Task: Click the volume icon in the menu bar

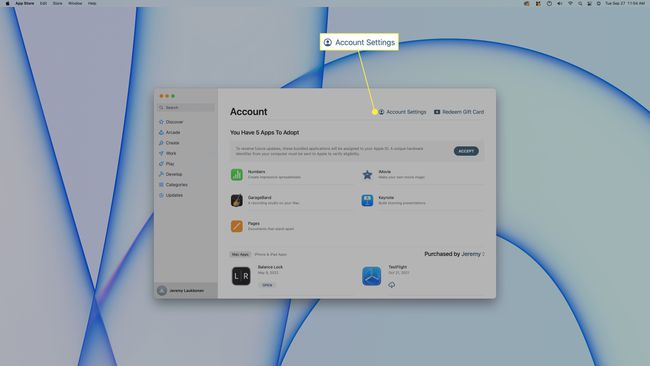Action: coord(559,3)
